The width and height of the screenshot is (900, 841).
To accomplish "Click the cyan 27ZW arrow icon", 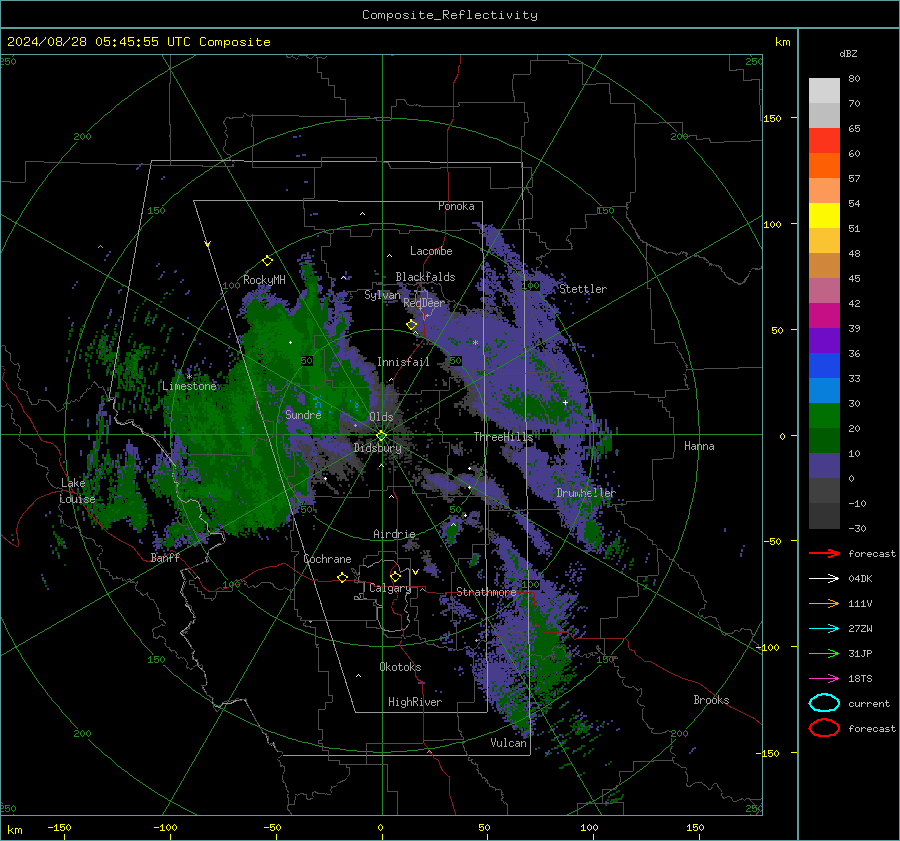I will pyautogui.click(x=824, y=629).
